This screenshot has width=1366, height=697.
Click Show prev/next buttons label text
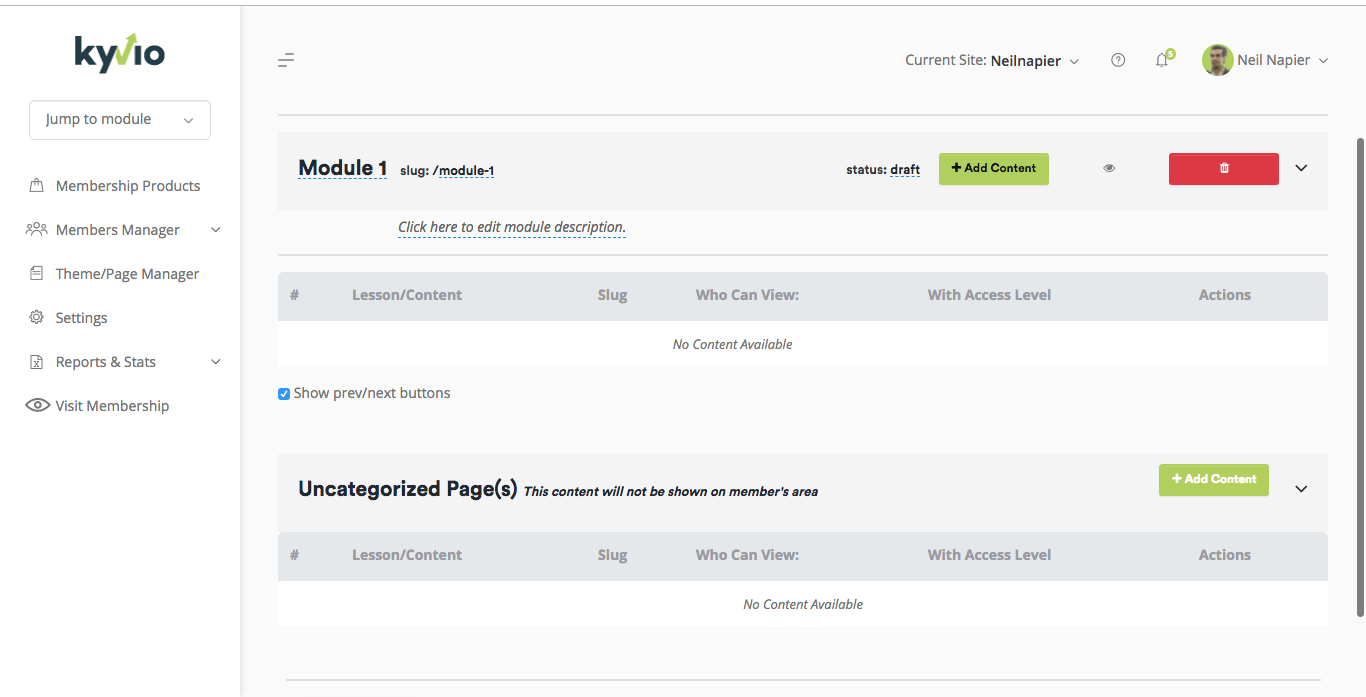tap(372, 393)
